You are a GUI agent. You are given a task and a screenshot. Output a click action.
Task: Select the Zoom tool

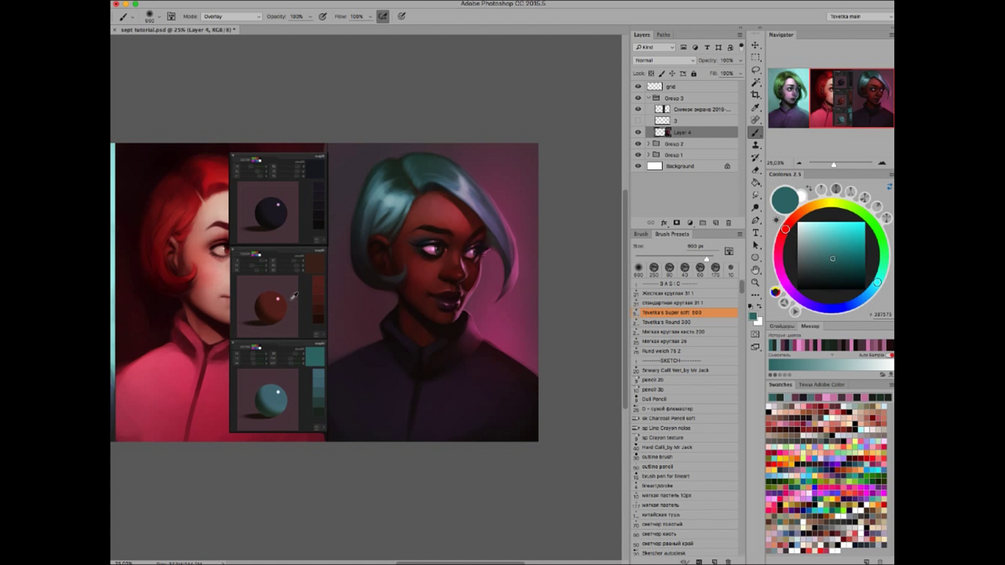pos(756,282)
